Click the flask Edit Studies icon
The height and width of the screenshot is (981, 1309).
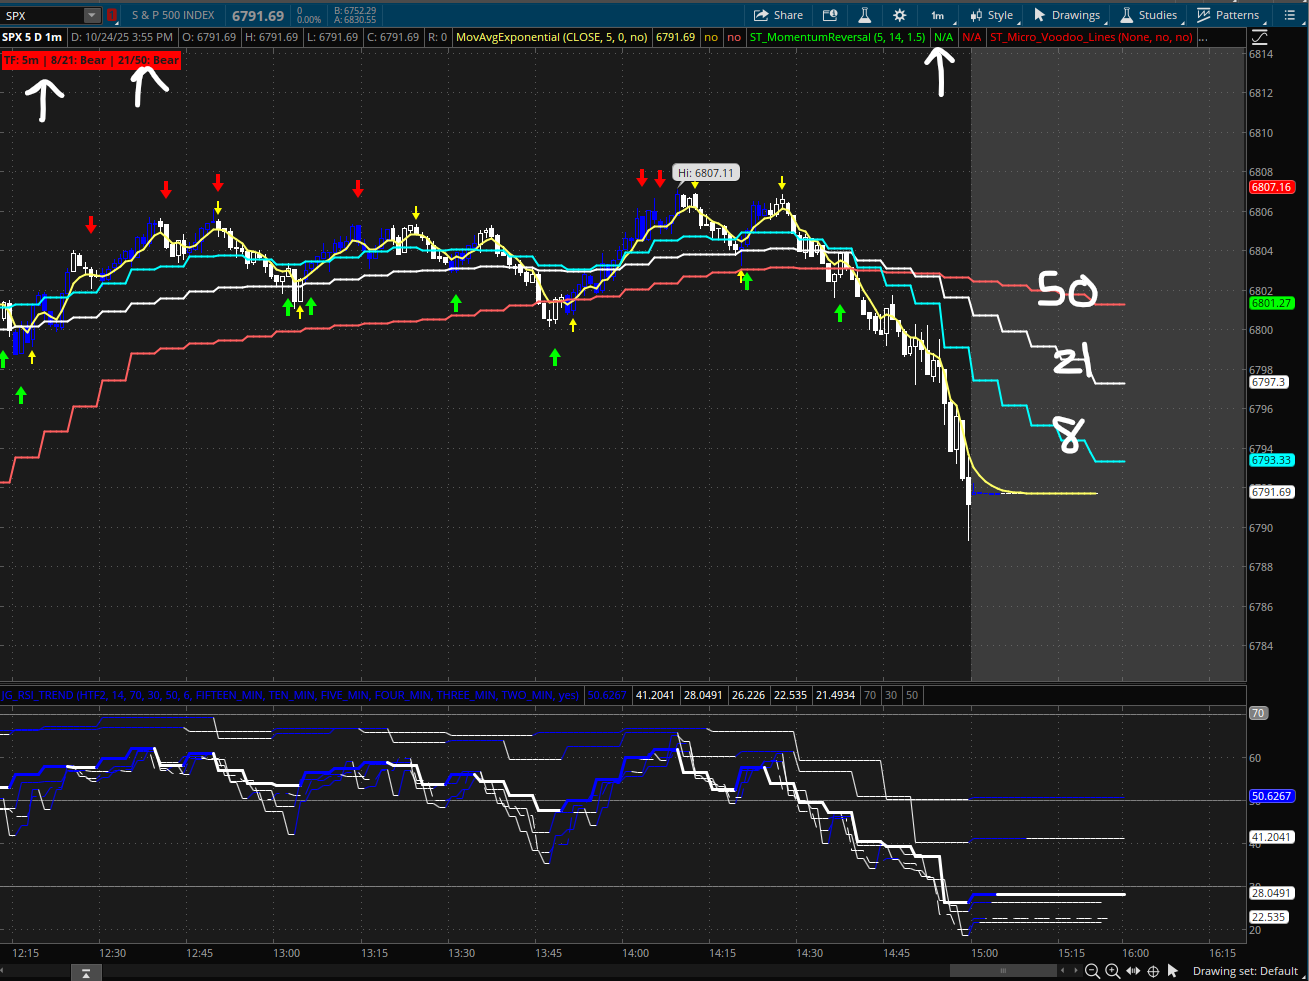tap(864, 15)
